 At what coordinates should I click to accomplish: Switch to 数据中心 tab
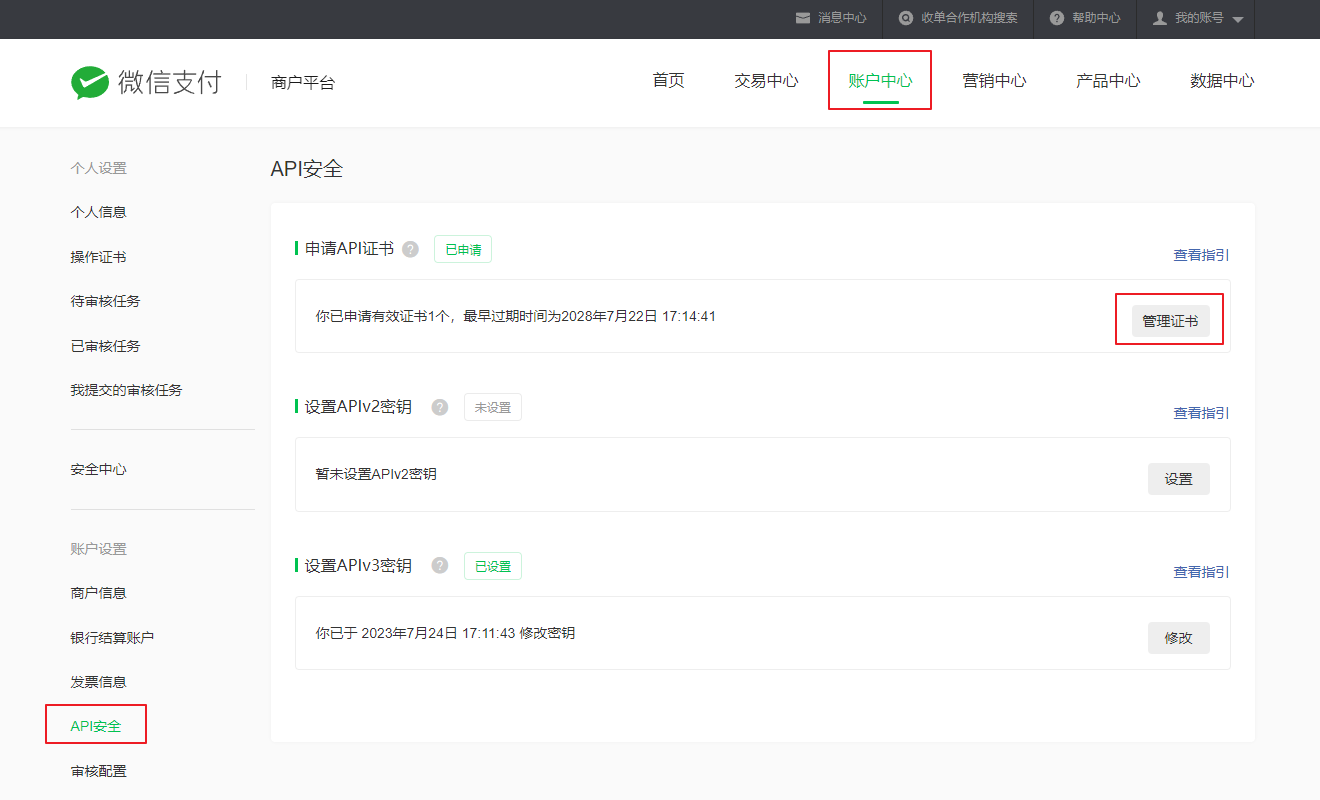pyautogui.click(x=1222, y=81)
